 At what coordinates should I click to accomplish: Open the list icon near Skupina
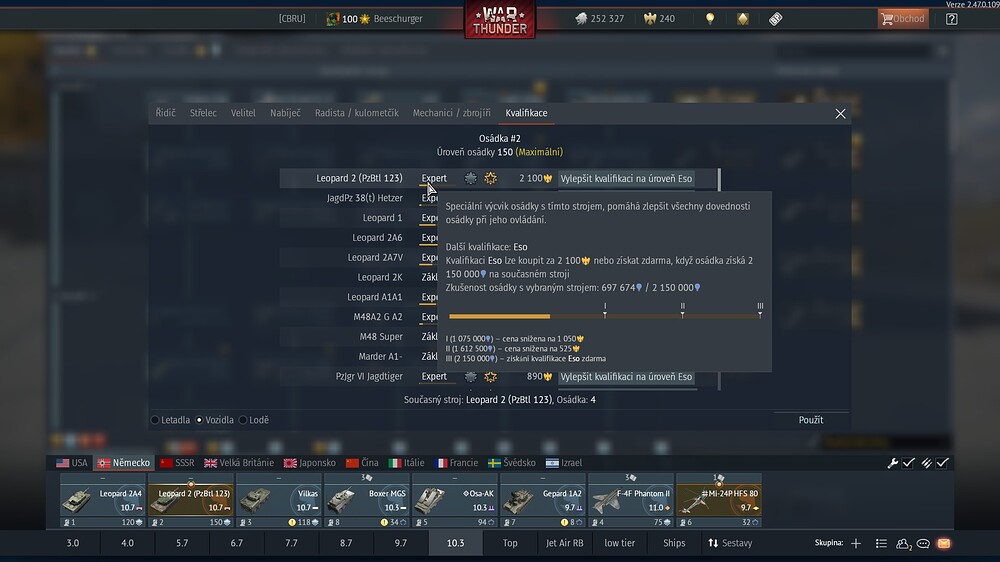click(881, 544)
